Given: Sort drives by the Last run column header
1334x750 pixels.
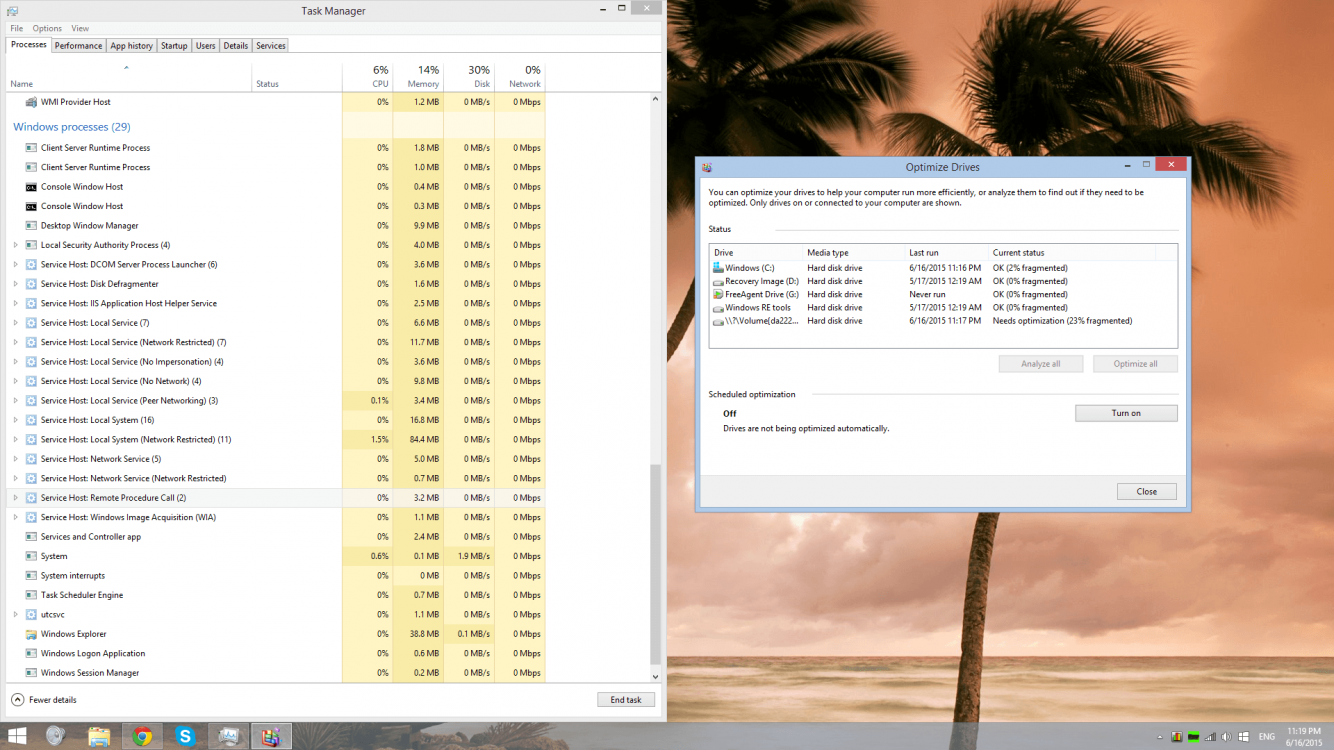Looking at the screenshot, I should 946,253.
